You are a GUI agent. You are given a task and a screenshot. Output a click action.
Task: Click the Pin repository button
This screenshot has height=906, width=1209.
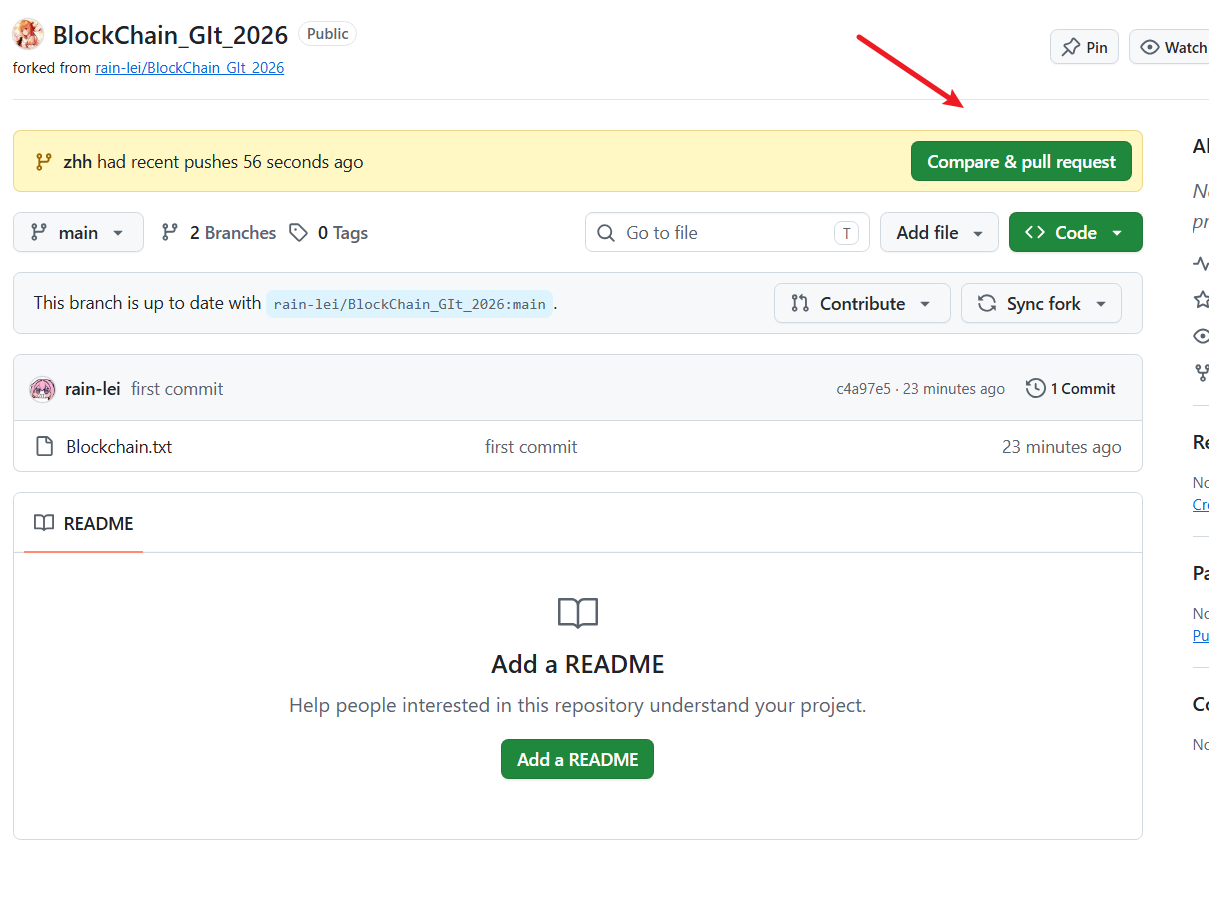[x=1084, y=47]
